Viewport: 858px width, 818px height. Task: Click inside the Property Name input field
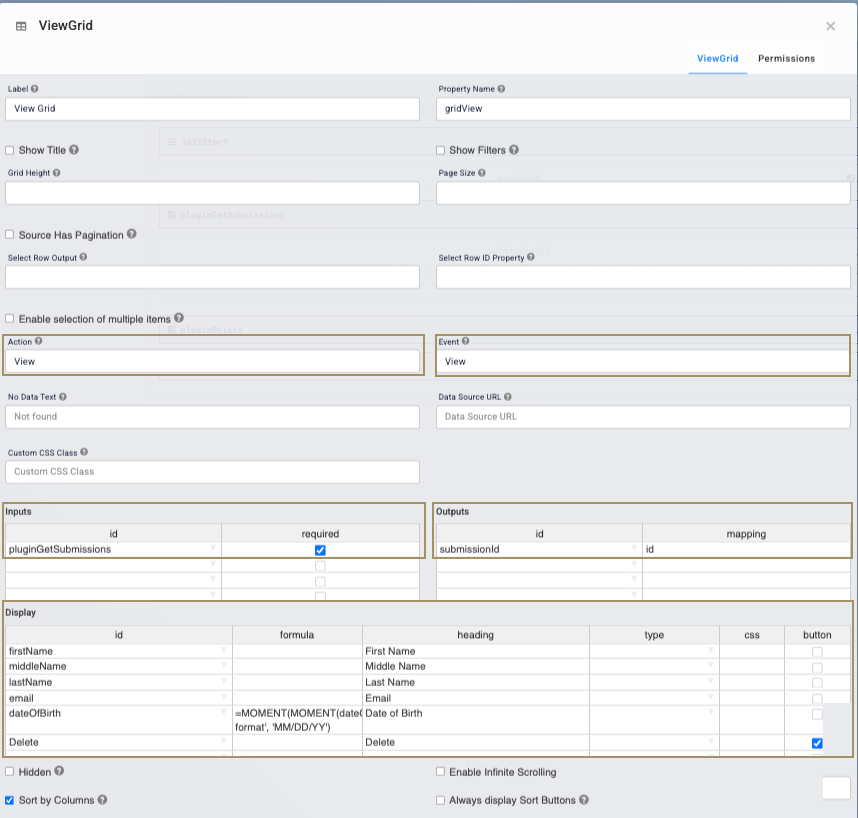(x=640, y=109)
